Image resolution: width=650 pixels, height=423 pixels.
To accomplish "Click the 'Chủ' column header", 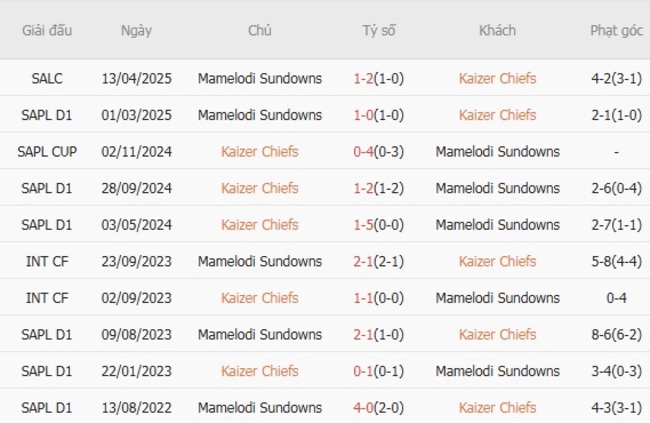I will tap(260, 30).
